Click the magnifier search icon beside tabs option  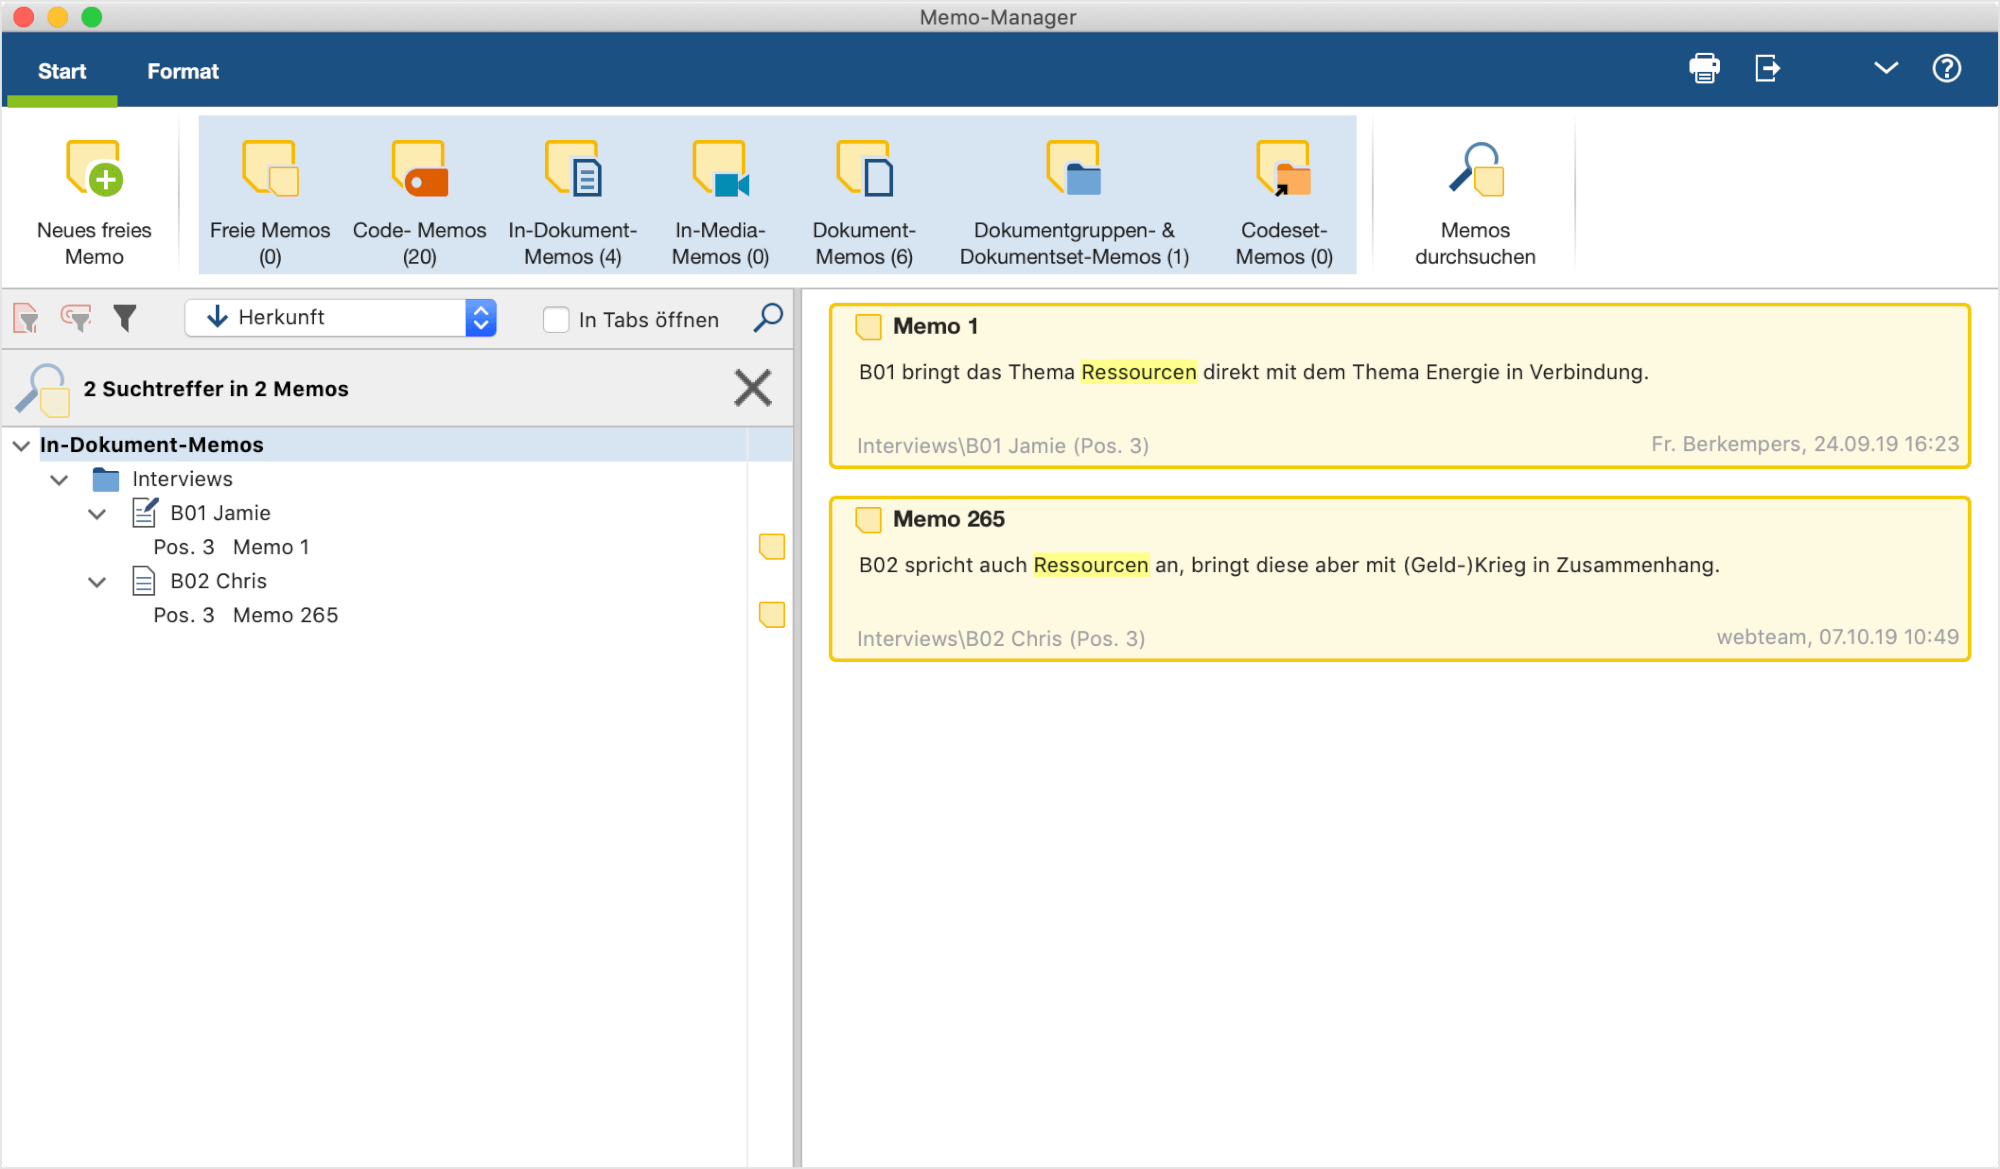coord(767,318)
